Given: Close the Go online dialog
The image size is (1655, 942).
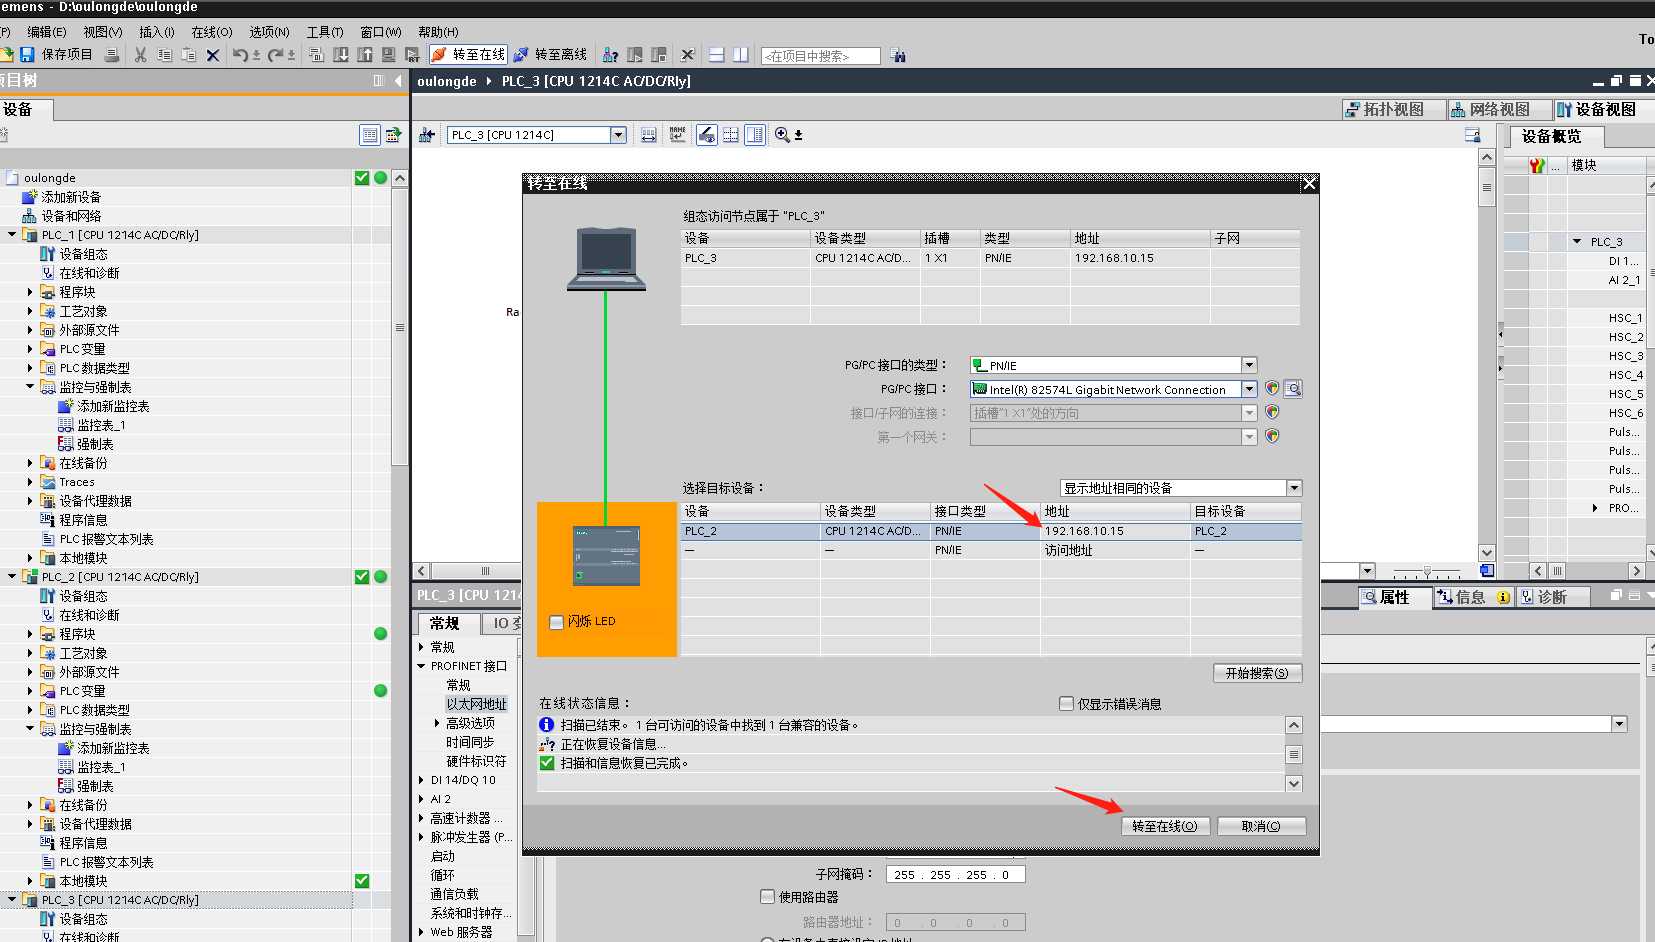Looking at the screenshot, I should click(1309, 184).
